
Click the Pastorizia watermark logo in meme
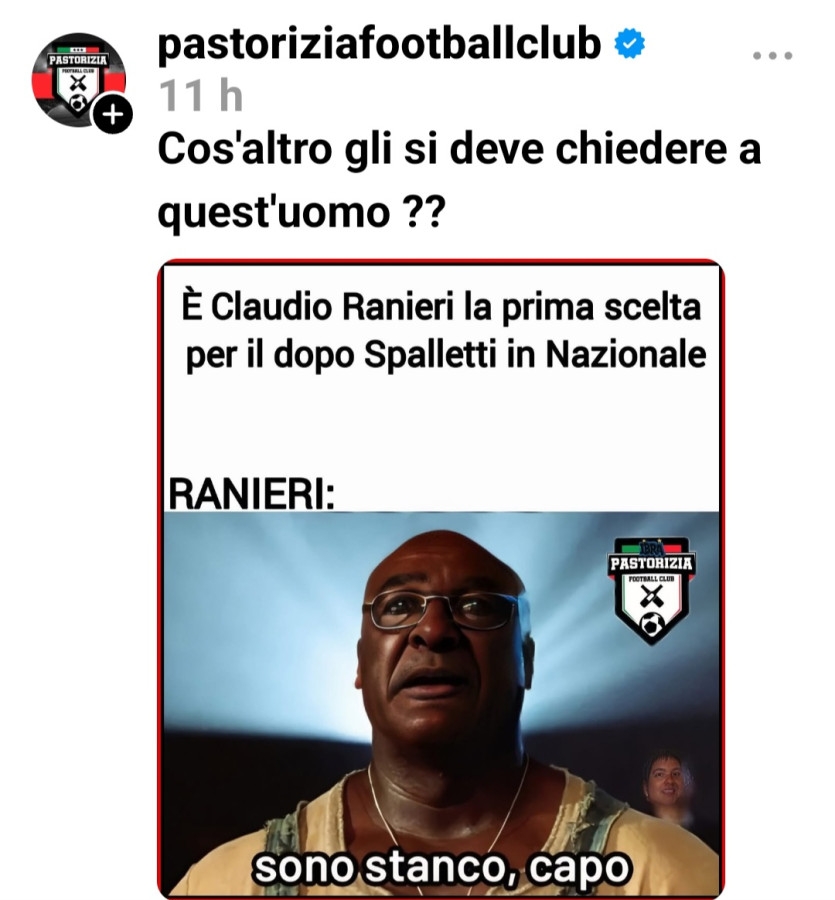click(x=651, y=589)
